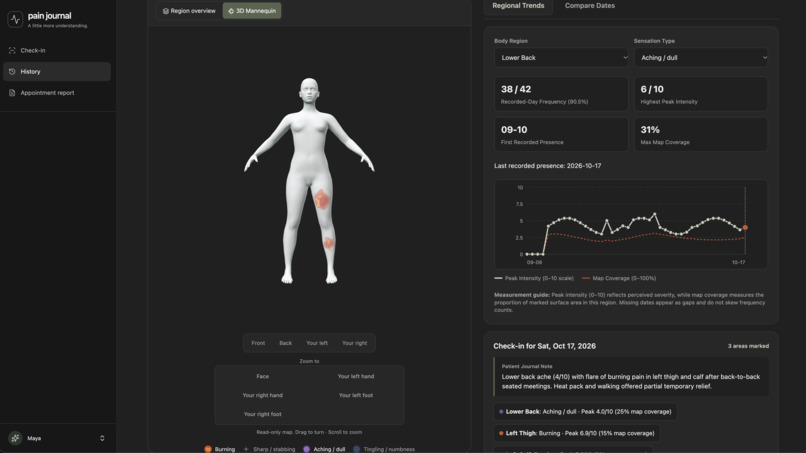Toggle Tingling / numbness sensation in legend
The height and width of the screenshot is (453, 806).
pyautogui.click(x=384, y=449)
